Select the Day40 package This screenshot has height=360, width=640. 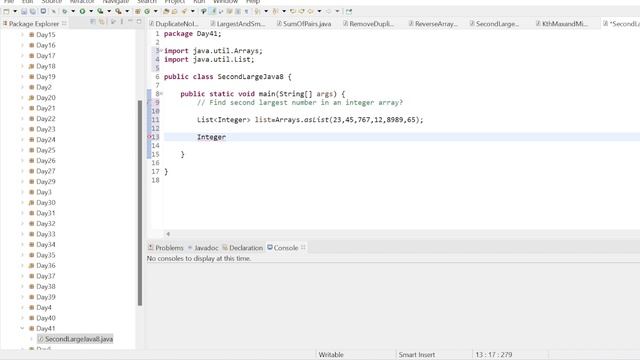(42, 318)
